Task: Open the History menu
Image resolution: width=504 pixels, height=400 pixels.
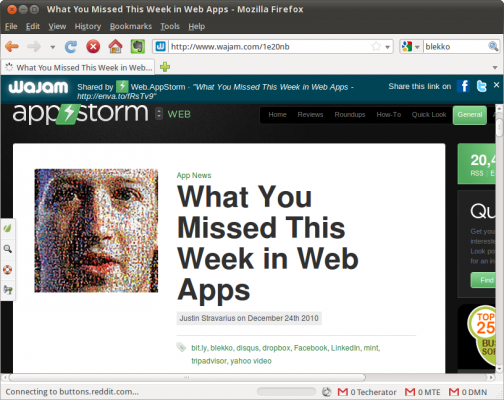Action: [88, 26]
